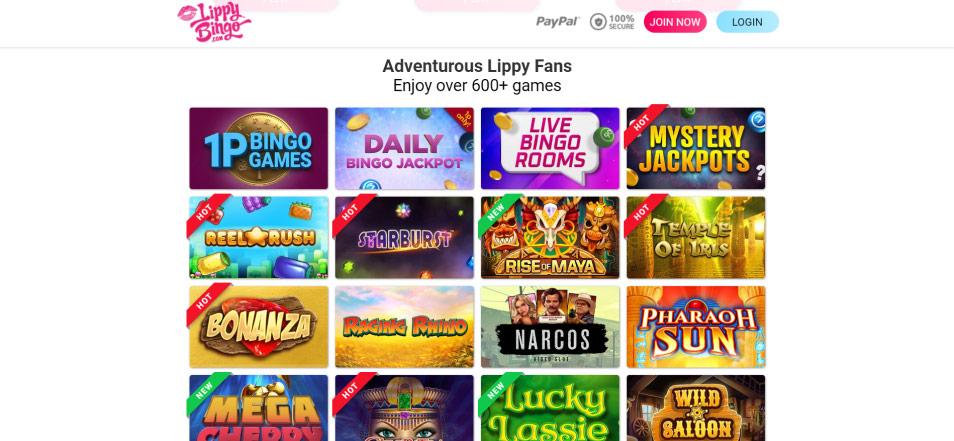Launch the Lucky Lassie game
954x441 pixels.
pos(550,408)
